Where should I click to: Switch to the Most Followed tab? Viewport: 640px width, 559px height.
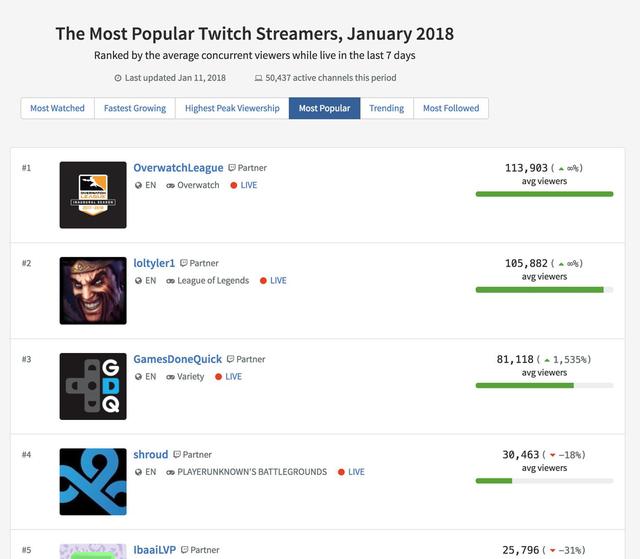point(451,108)
